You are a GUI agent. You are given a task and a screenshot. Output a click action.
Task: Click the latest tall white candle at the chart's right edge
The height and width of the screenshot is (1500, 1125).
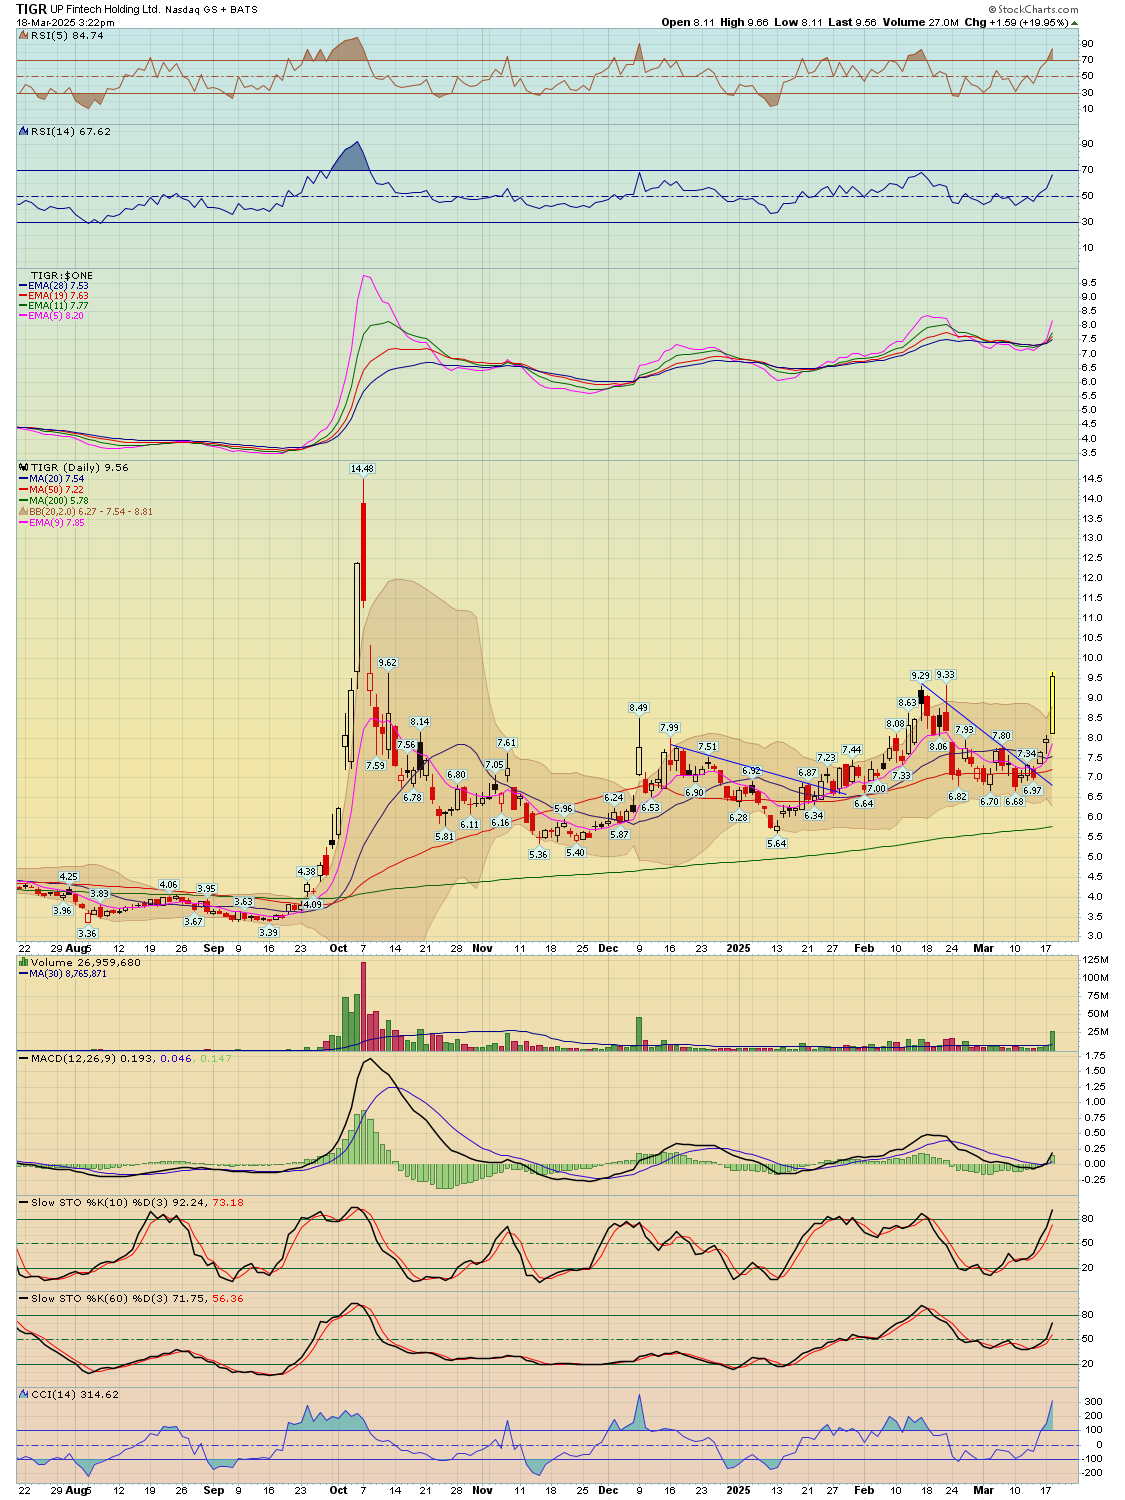[x=1052, y=705]
